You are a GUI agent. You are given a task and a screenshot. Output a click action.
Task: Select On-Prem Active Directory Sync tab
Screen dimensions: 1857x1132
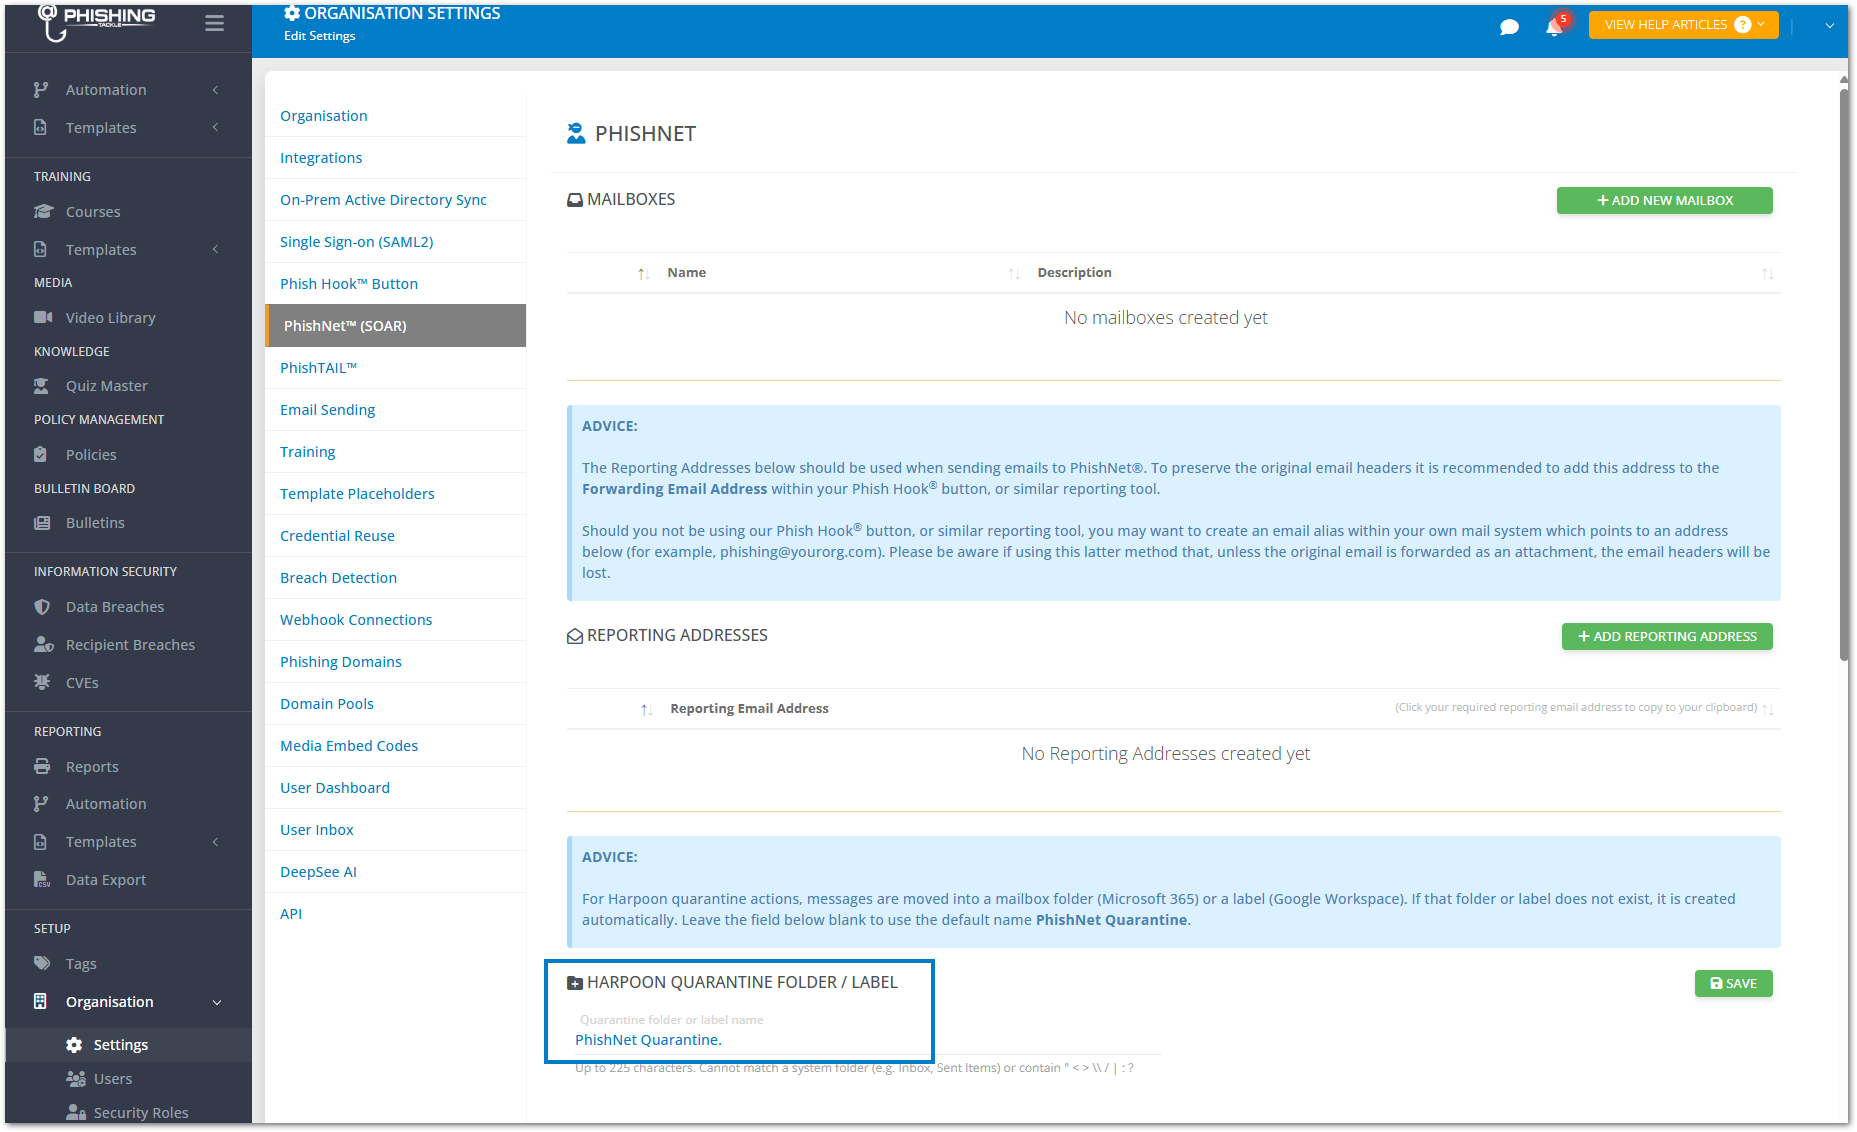point(395,200)
